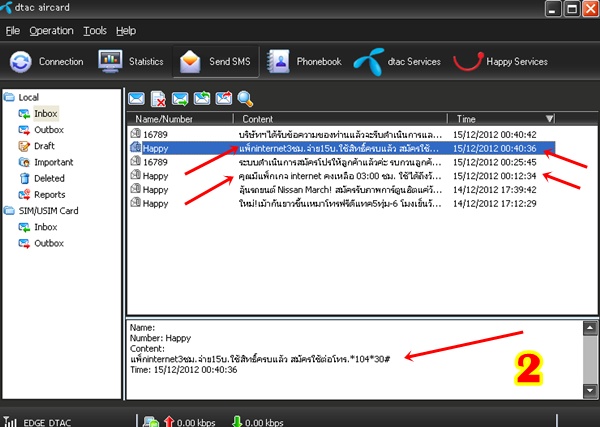Click the Time line in preview pane
600x427 pixels.
pos(183,370)
